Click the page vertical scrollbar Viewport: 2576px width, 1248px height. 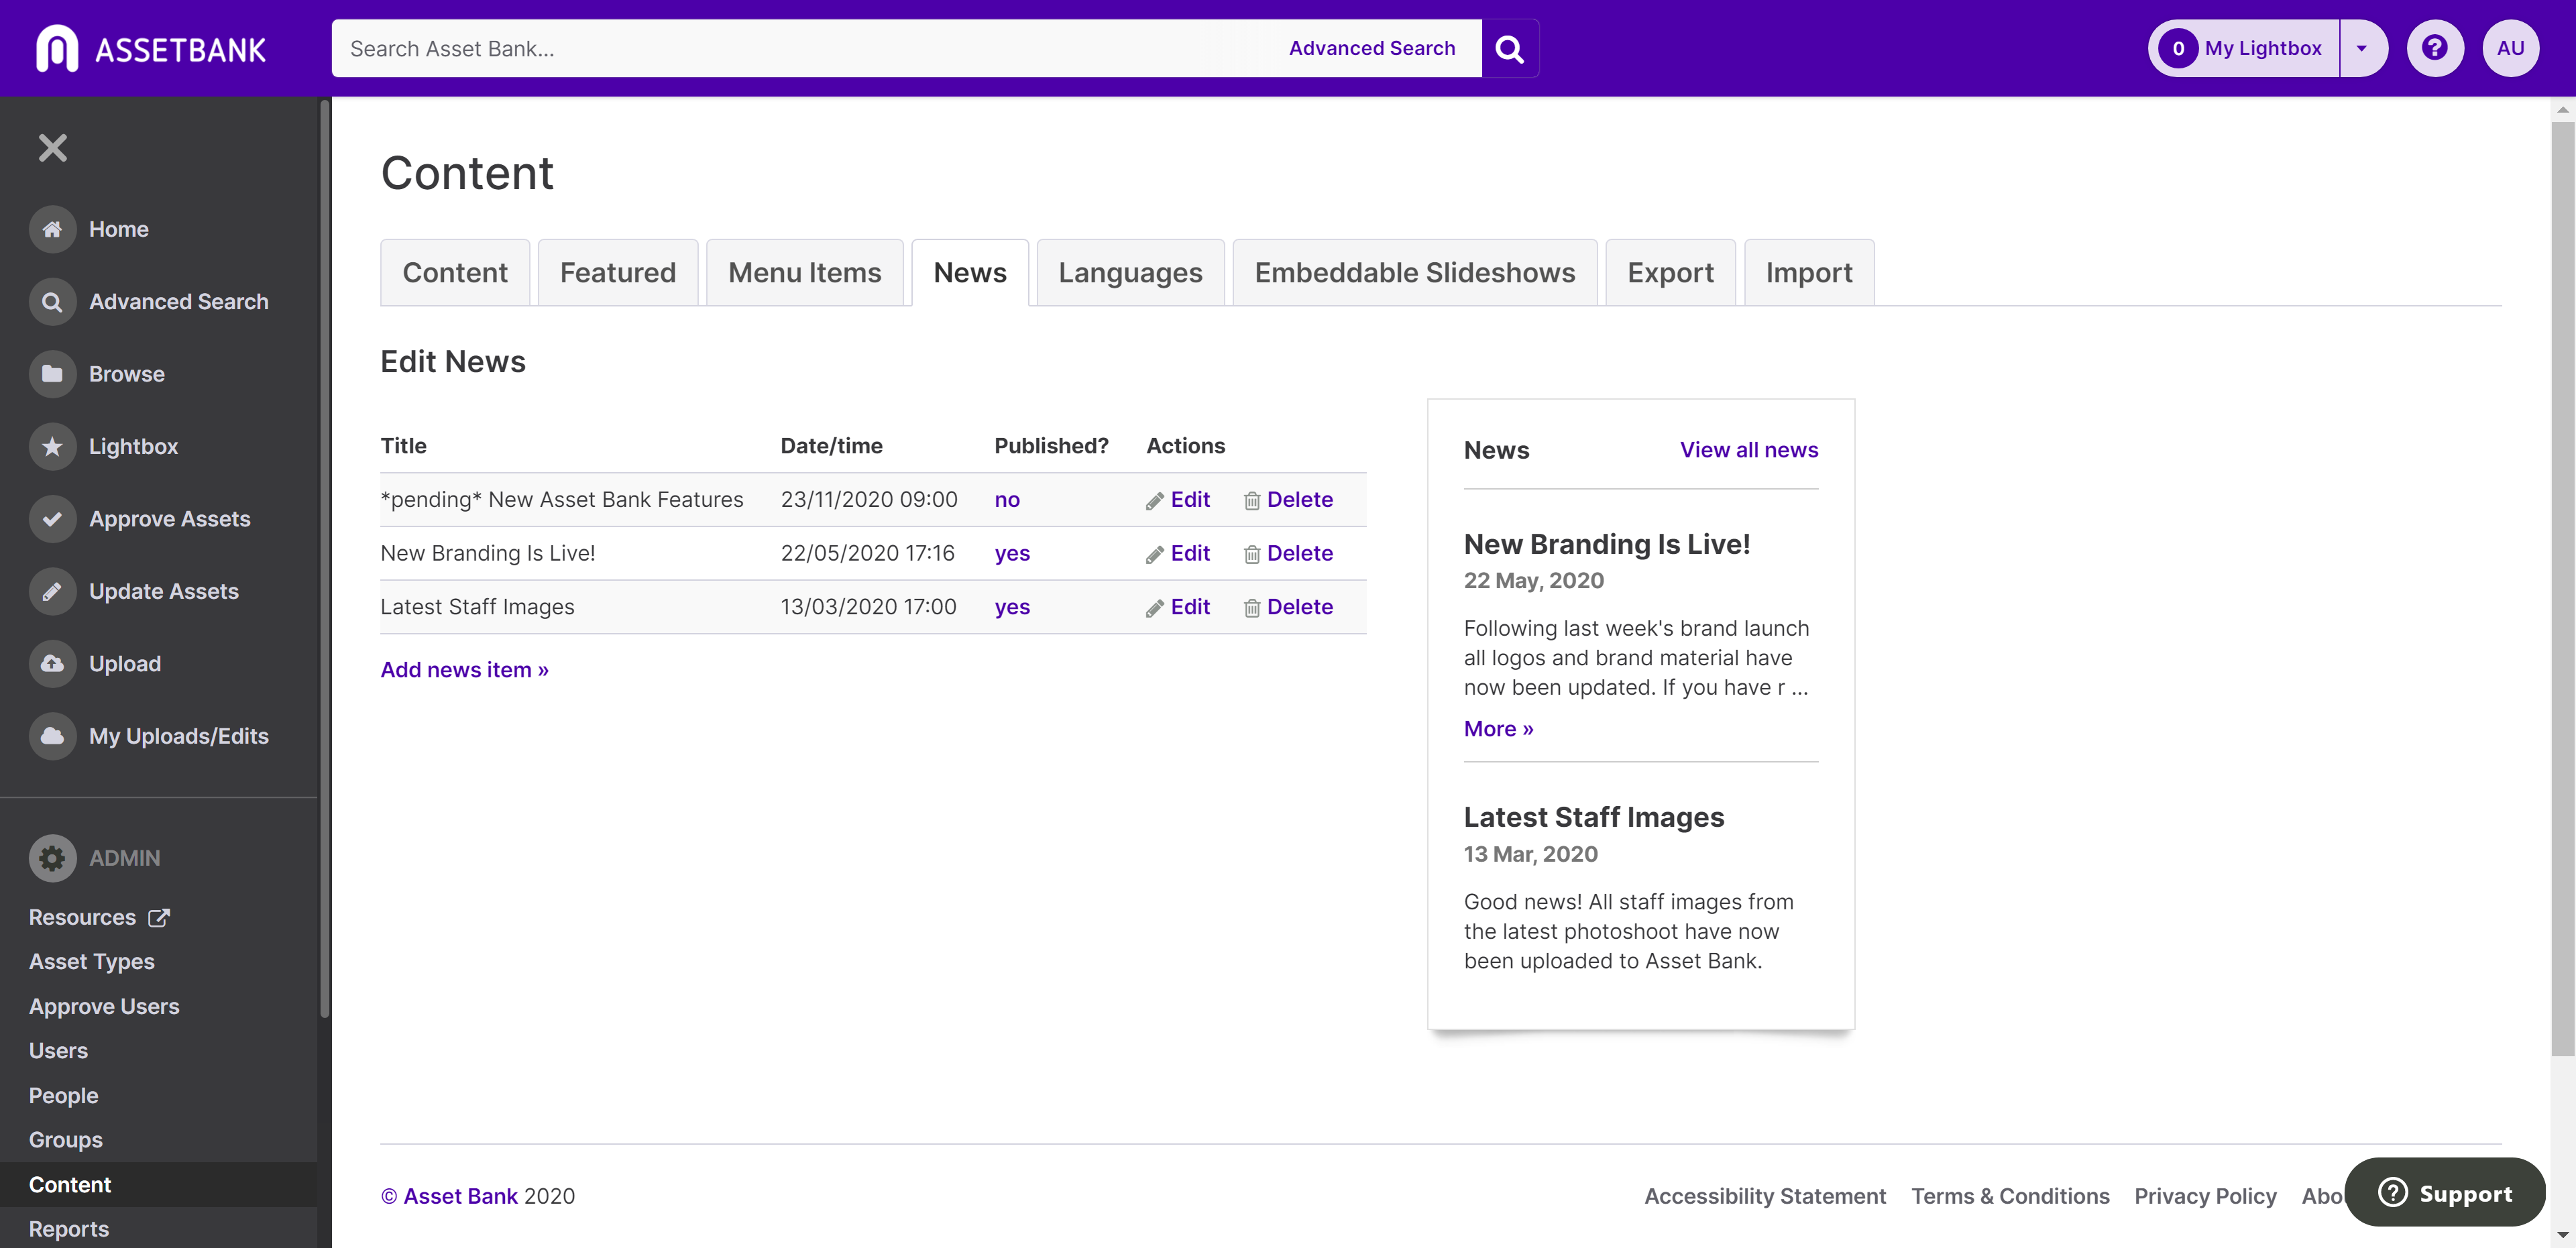2562,588
